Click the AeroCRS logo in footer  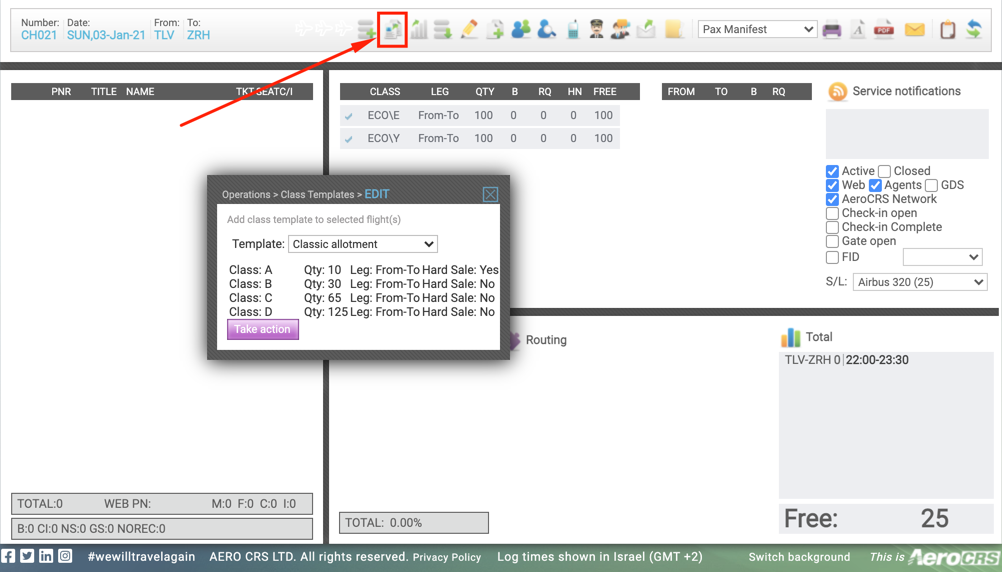(955, 557)
